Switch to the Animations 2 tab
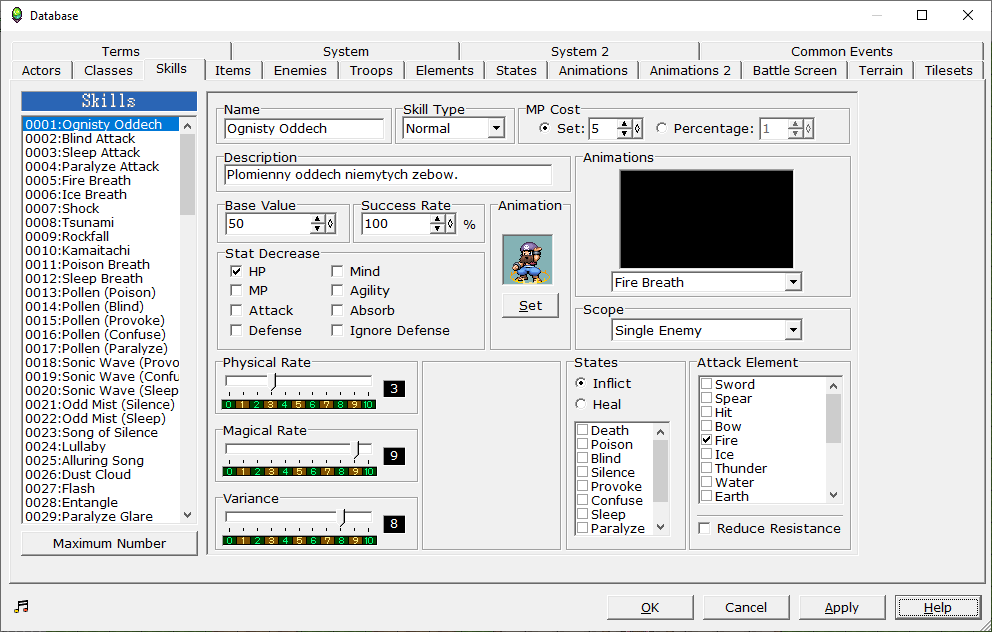 (x=690, y=70)
